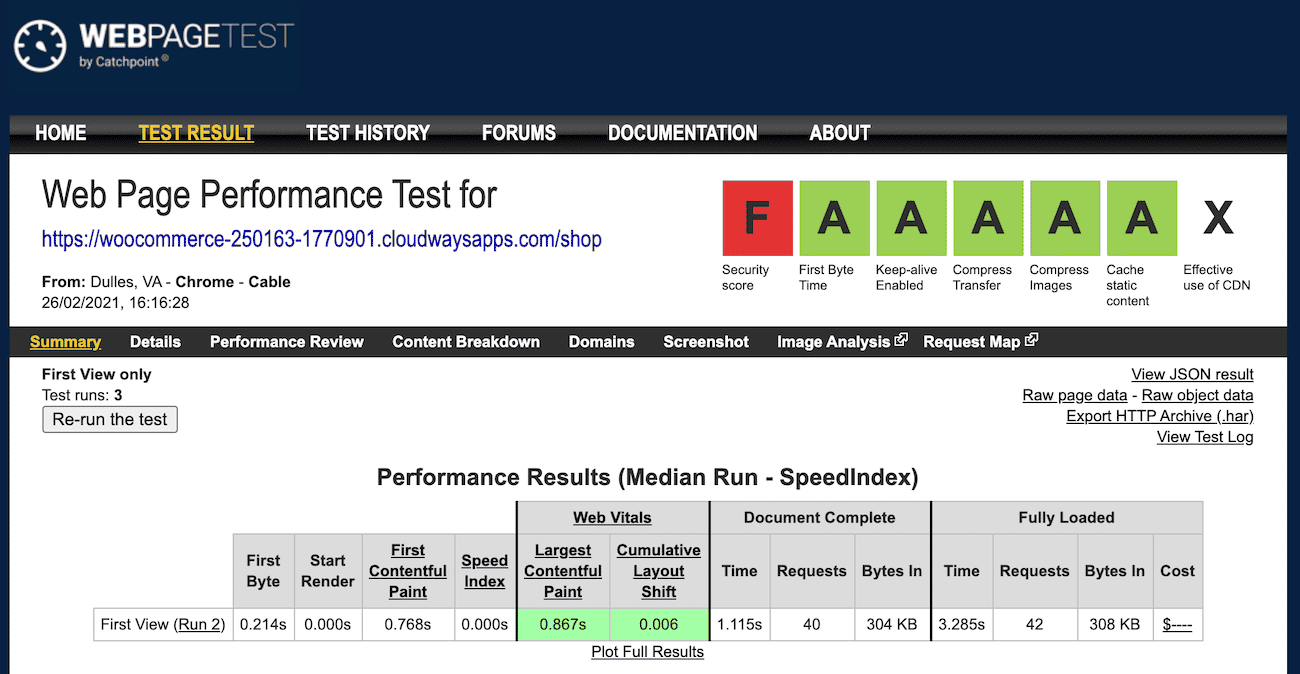Viewport: 1300px width, 674px height.
Task: Open TEST HISTORY page
Action: 368,133
